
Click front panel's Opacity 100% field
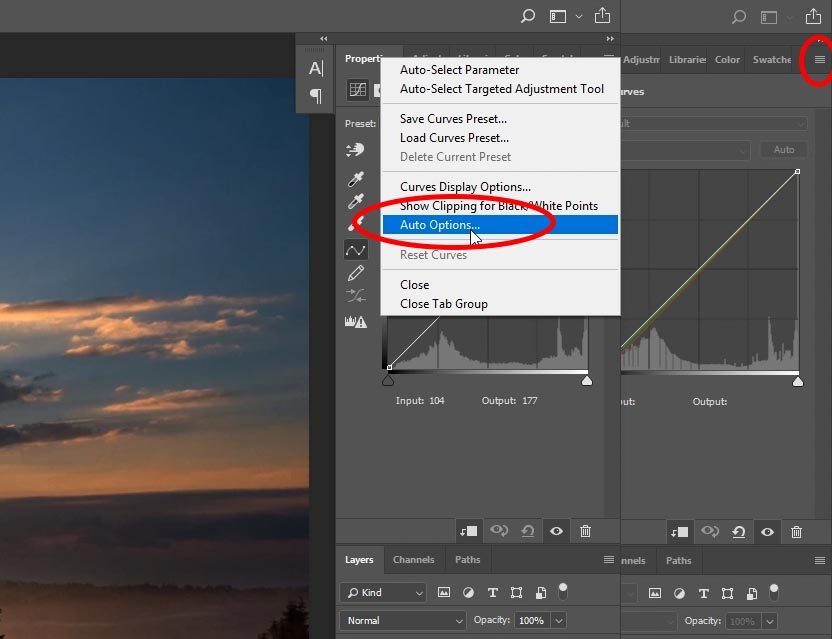[532, 620]
